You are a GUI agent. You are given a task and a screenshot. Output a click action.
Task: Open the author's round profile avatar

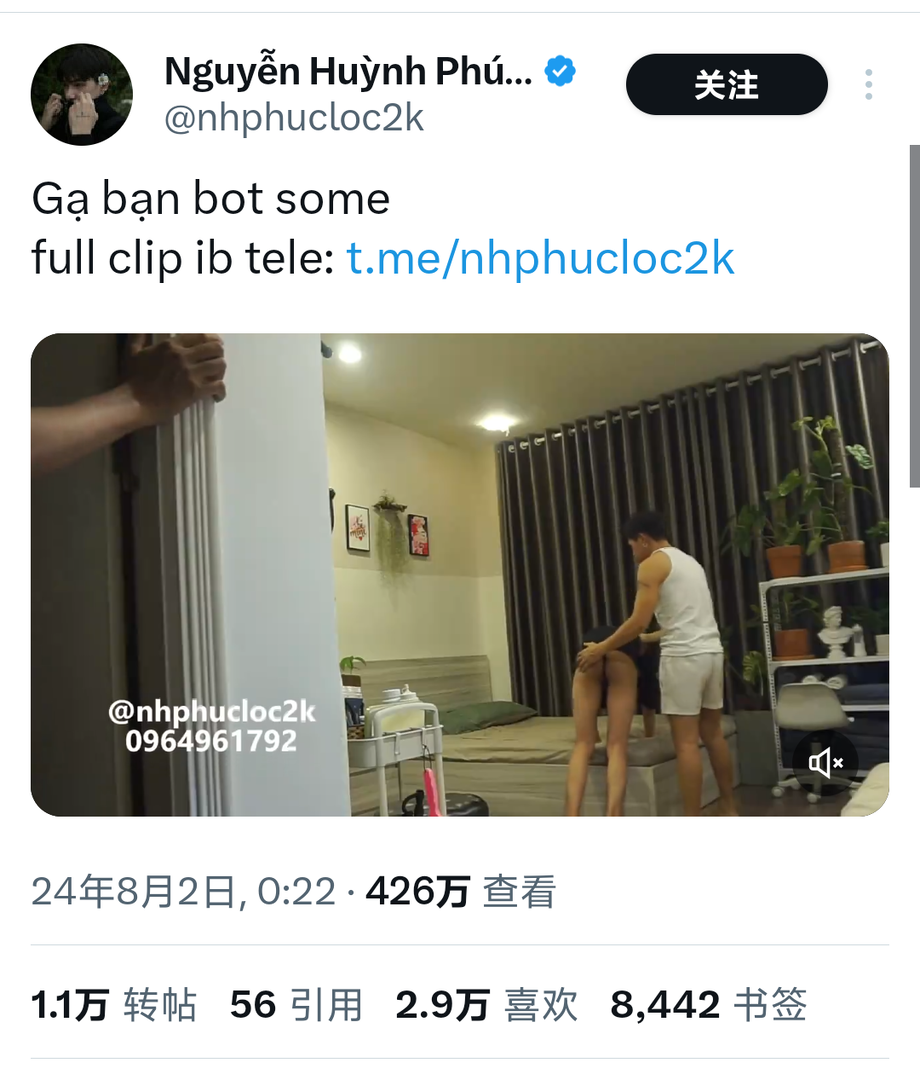(x=81, y=94)
